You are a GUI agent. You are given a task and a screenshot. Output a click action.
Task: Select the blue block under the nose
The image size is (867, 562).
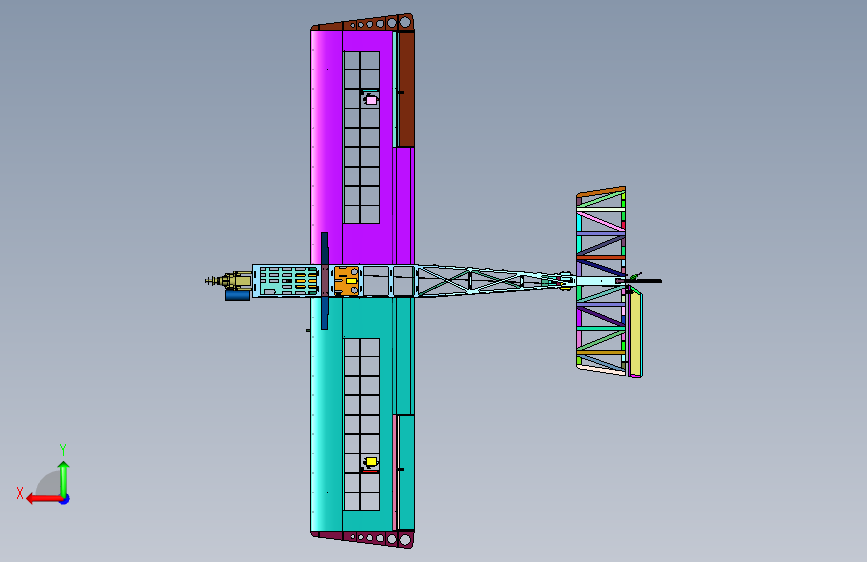pyautogui.click(x=238, y=295)
